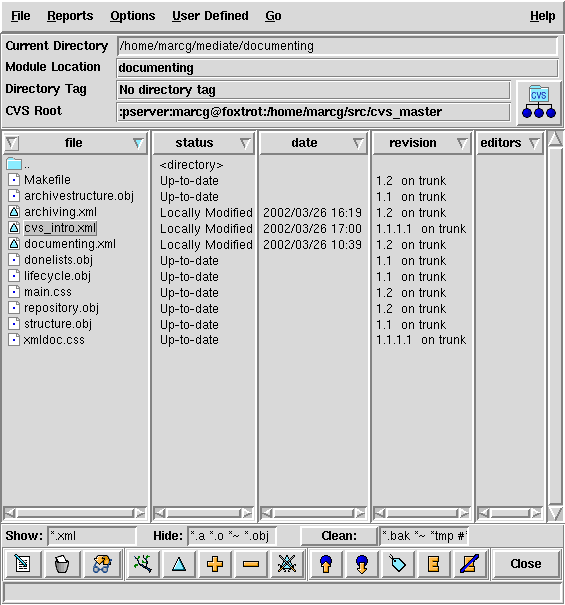Open the Reports menu

[70, 16]
